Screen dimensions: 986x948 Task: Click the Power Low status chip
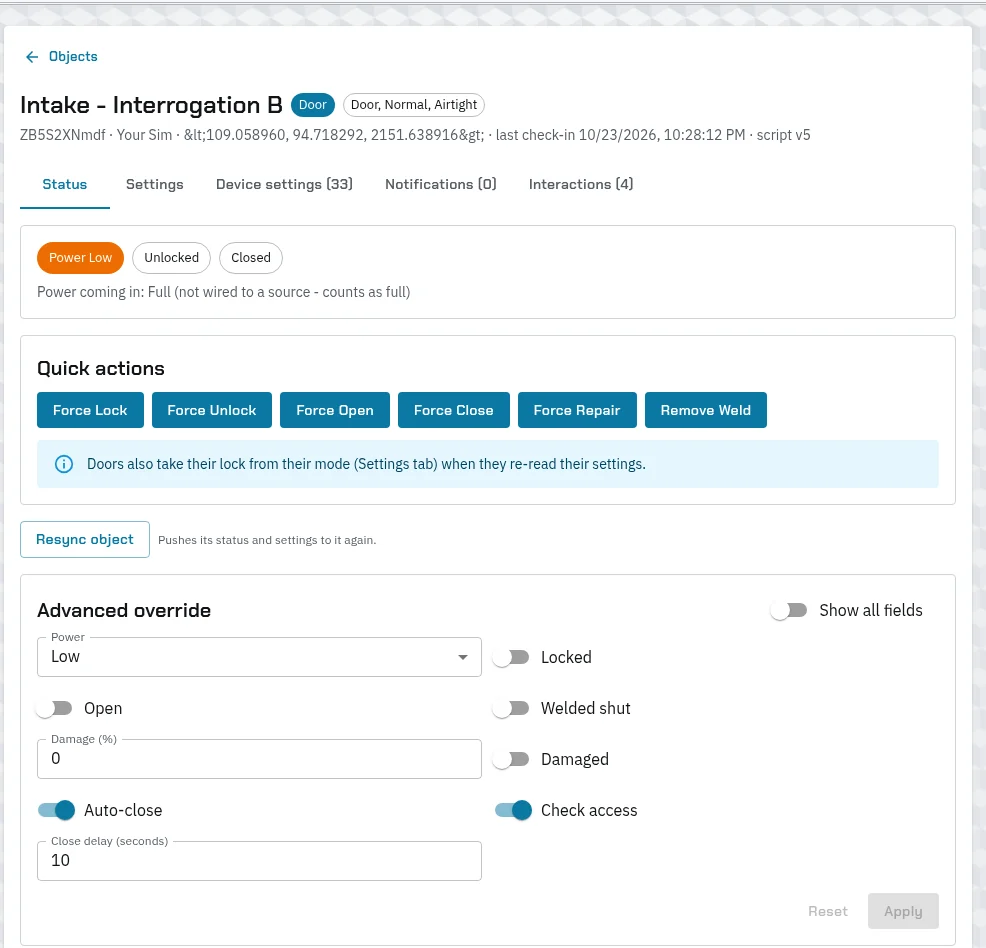pos(80,258)
